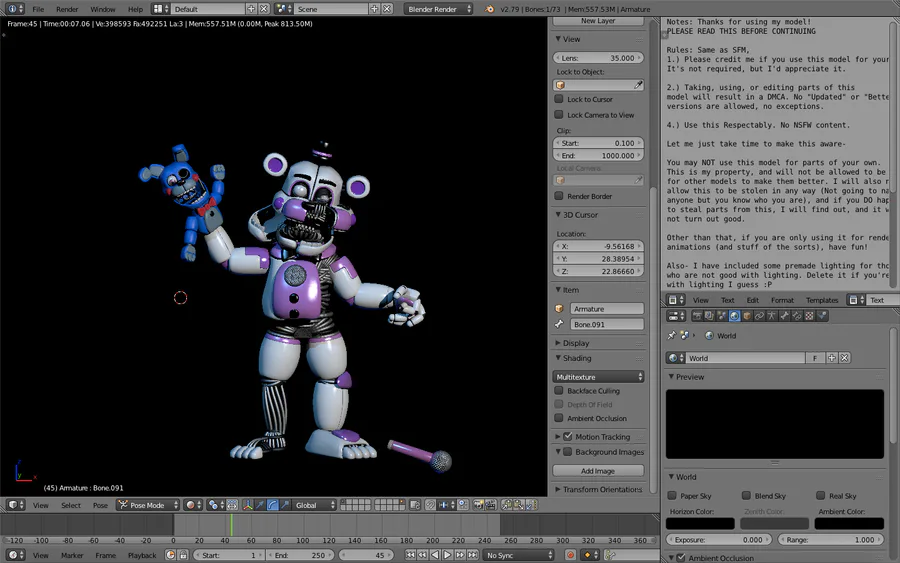This screenshot has width=900, height=563.
Task: Open the Render menu in top bar
Action: (x=67, y=9)
